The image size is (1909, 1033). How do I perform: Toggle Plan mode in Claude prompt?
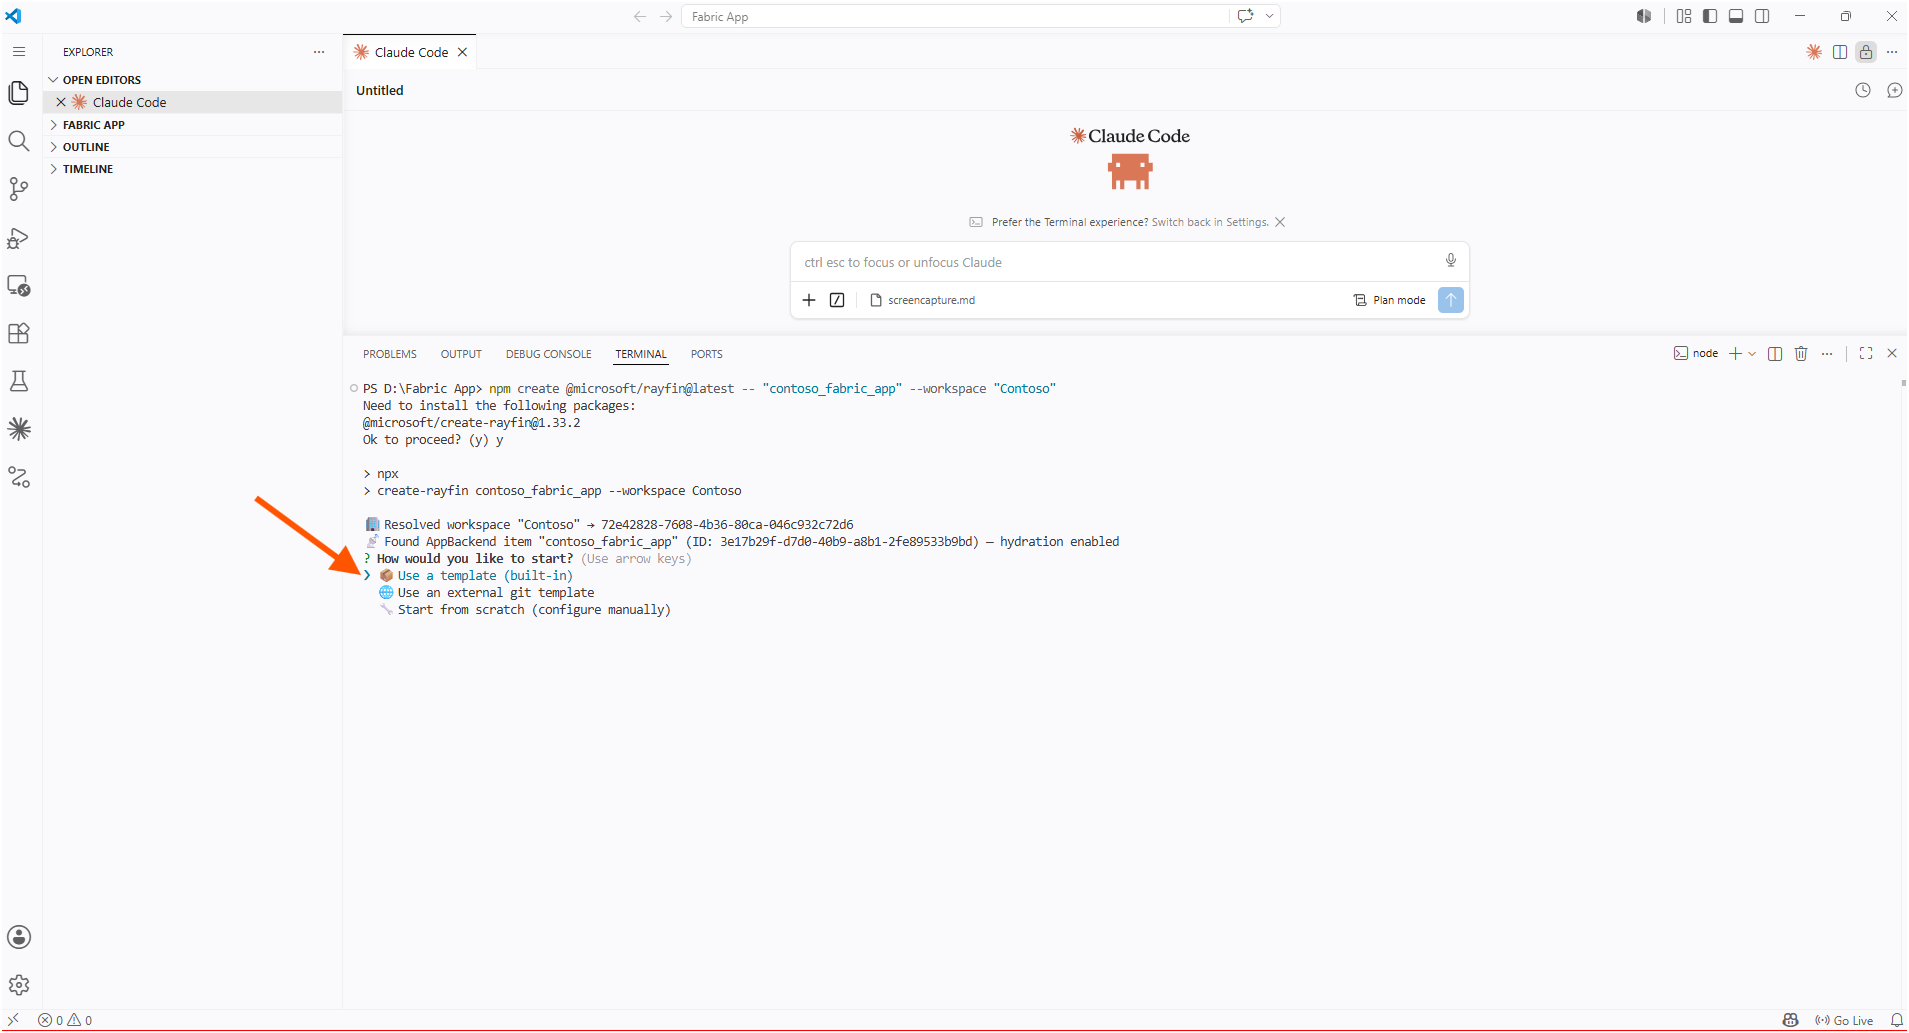click(1390, 300)
